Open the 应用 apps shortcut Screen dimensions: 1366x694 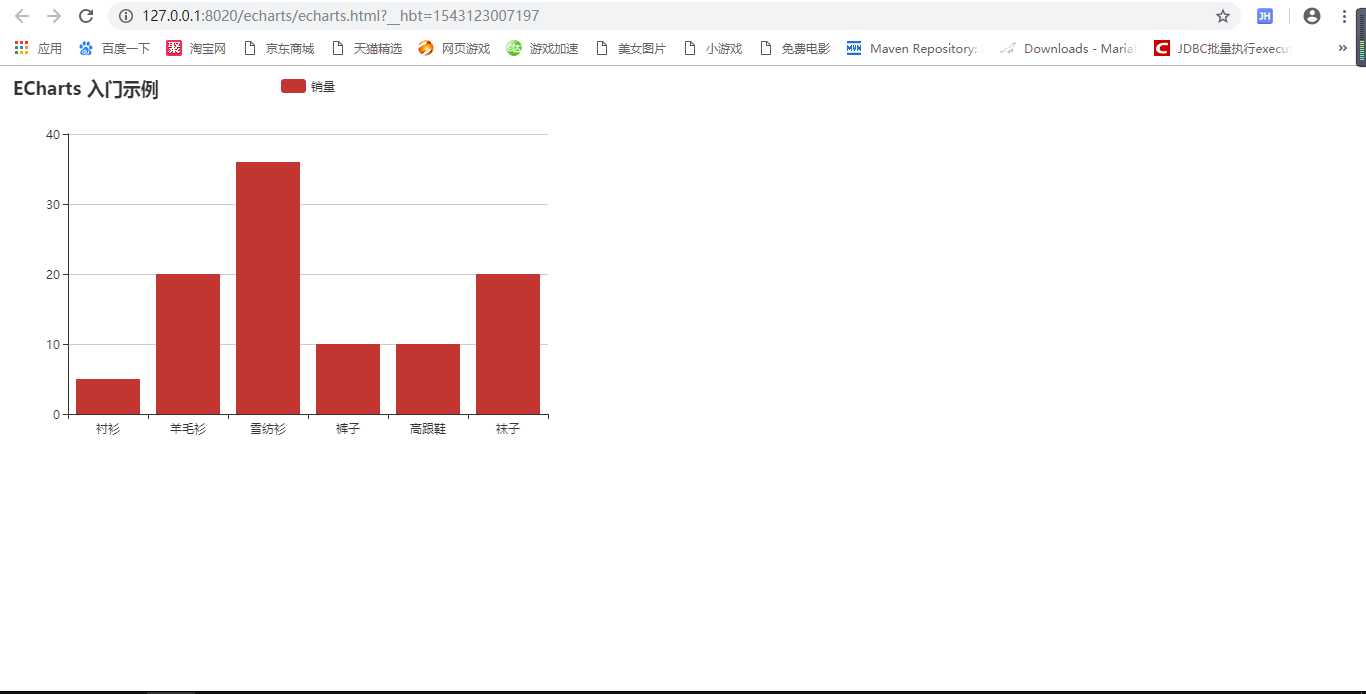click(38, 48)
